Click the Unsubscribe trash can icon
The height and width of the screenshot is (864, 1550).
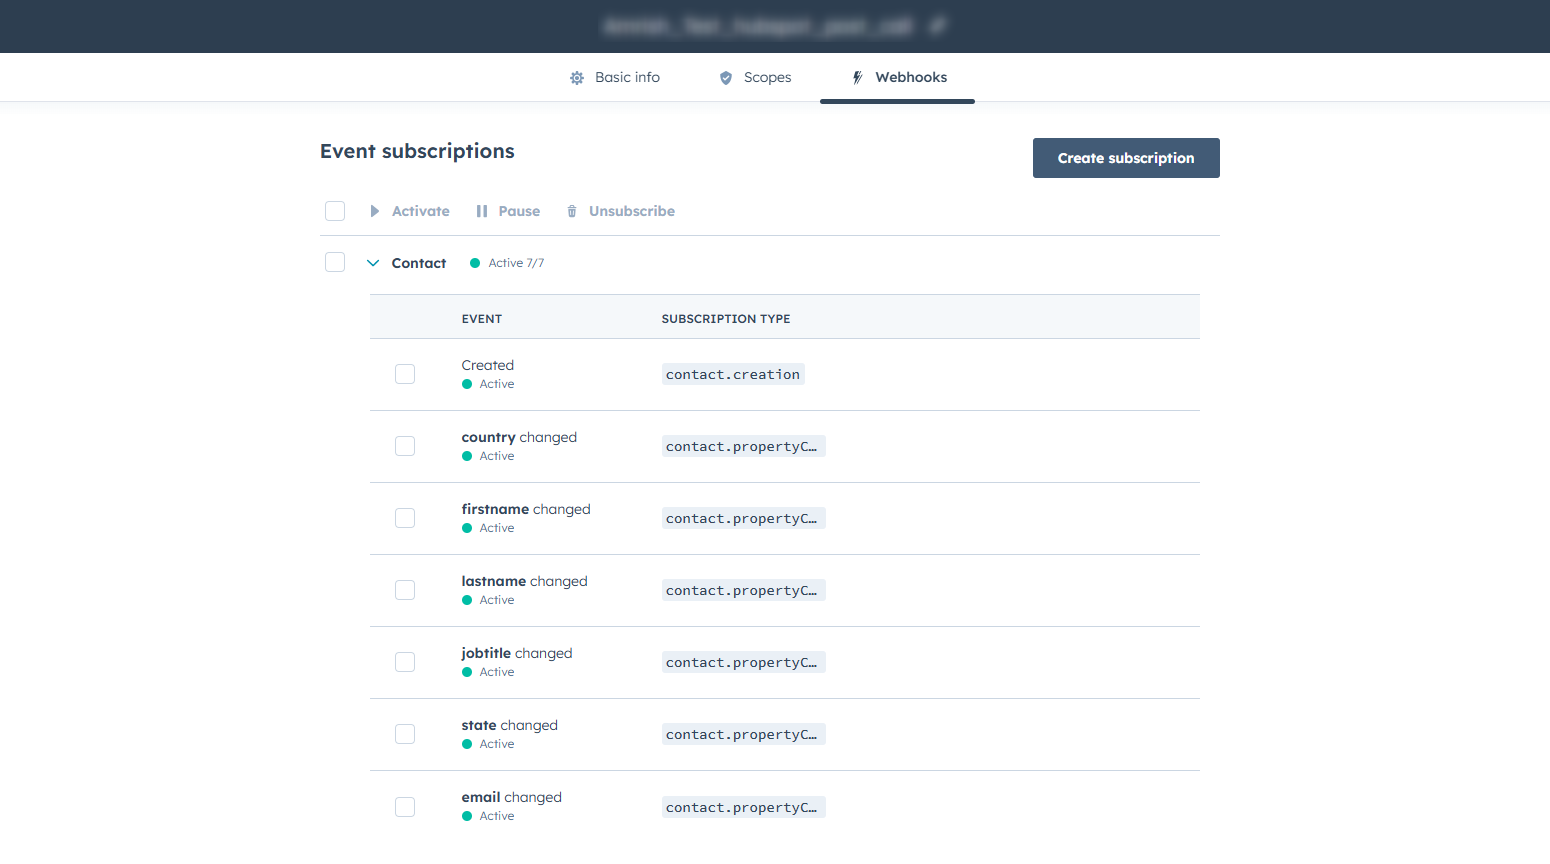(x=572, y=211)
